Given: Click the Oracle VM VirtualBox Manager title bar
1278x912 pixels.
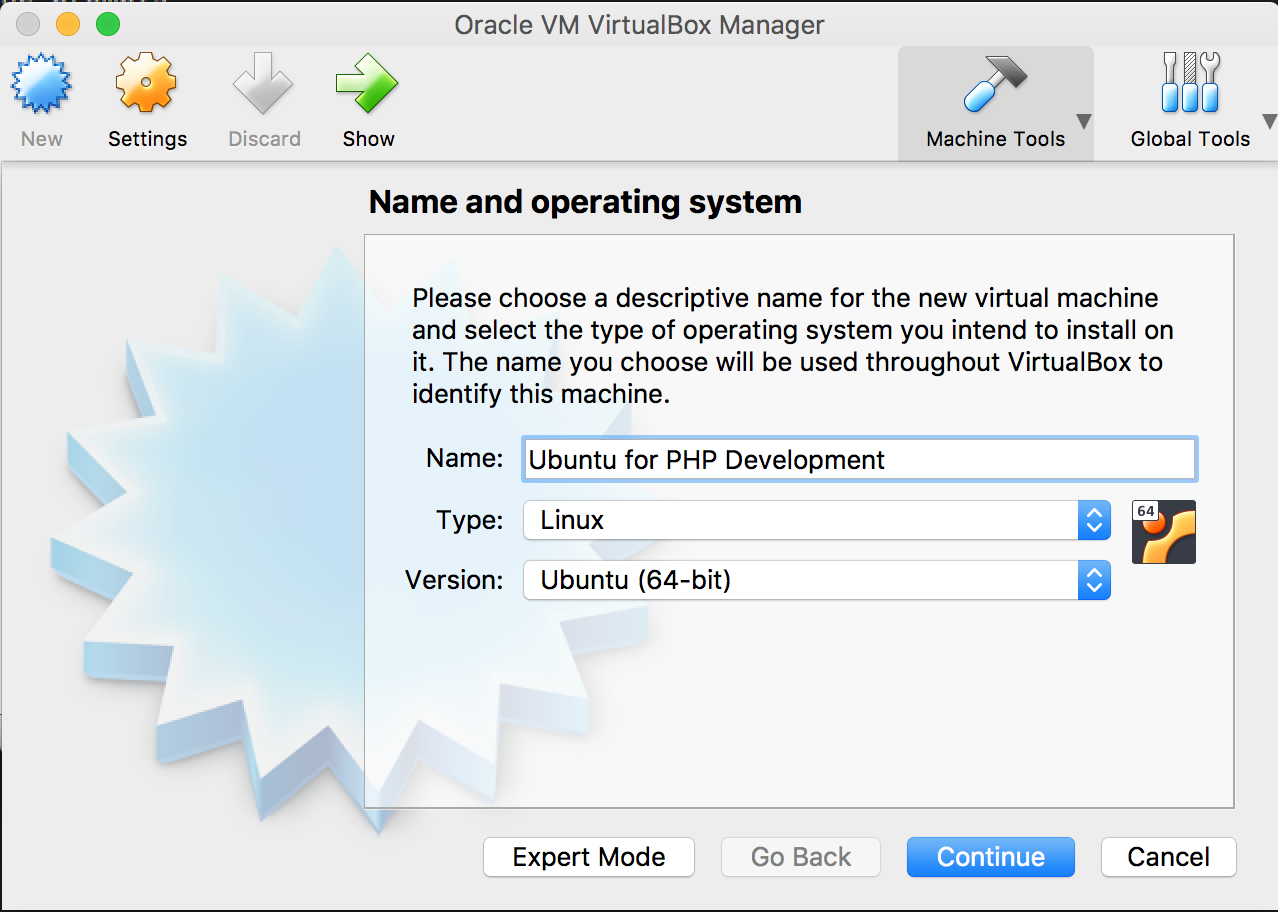Looking at the screenshot, I should [x=639, y=24].
